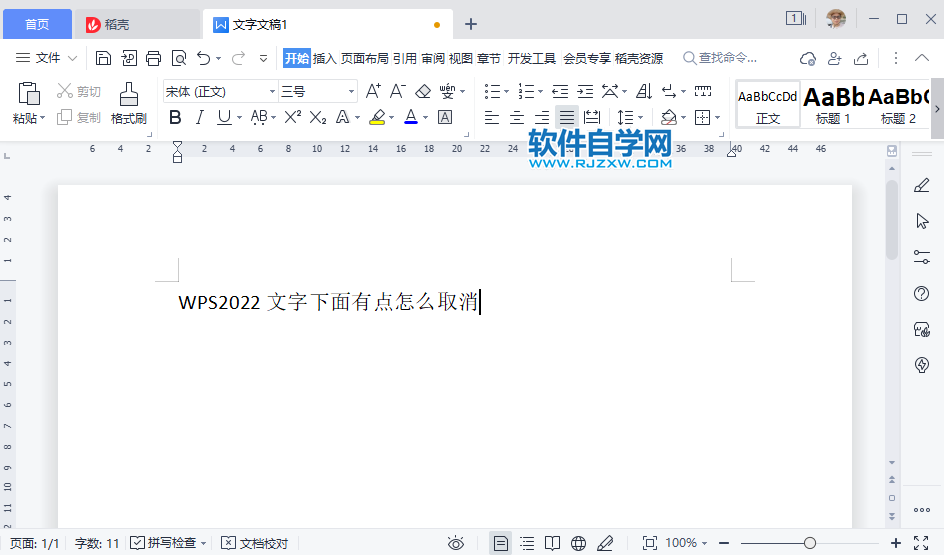
Task: Open a new tab with plus button
Action: click(471, 24)
